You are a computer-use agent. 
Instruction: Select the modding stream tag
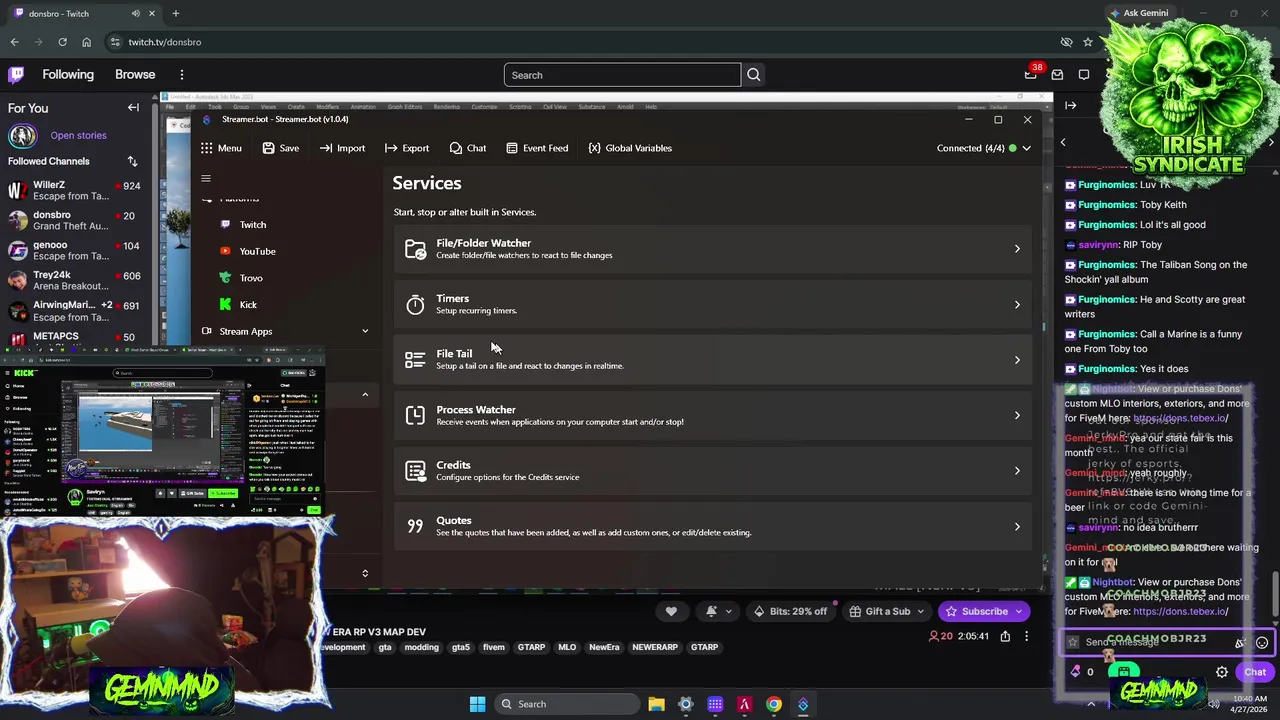point(421,647)
